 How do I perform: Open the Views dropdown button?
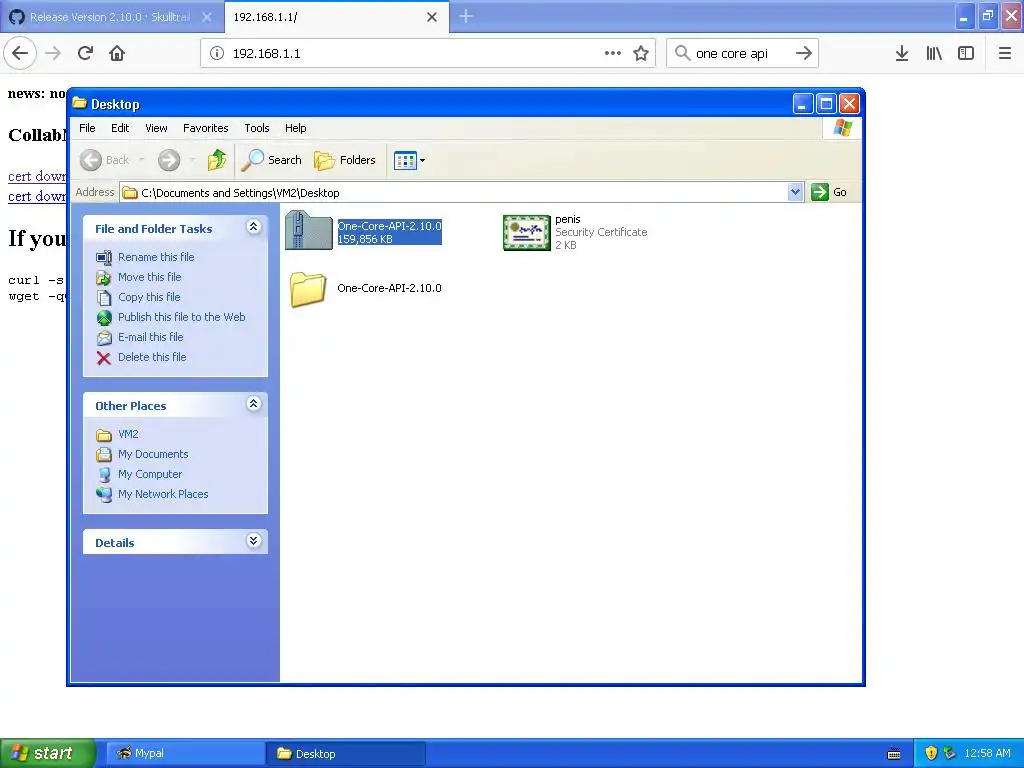pos(409,160)
